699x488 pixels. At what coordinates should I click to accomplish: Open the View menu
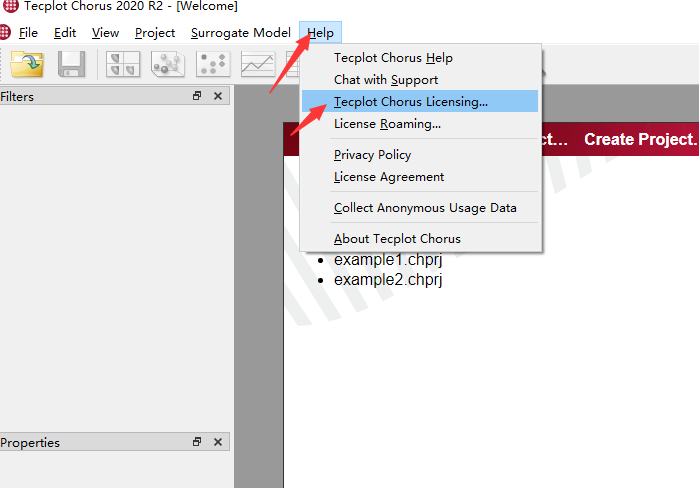click(x=105, y=33)
